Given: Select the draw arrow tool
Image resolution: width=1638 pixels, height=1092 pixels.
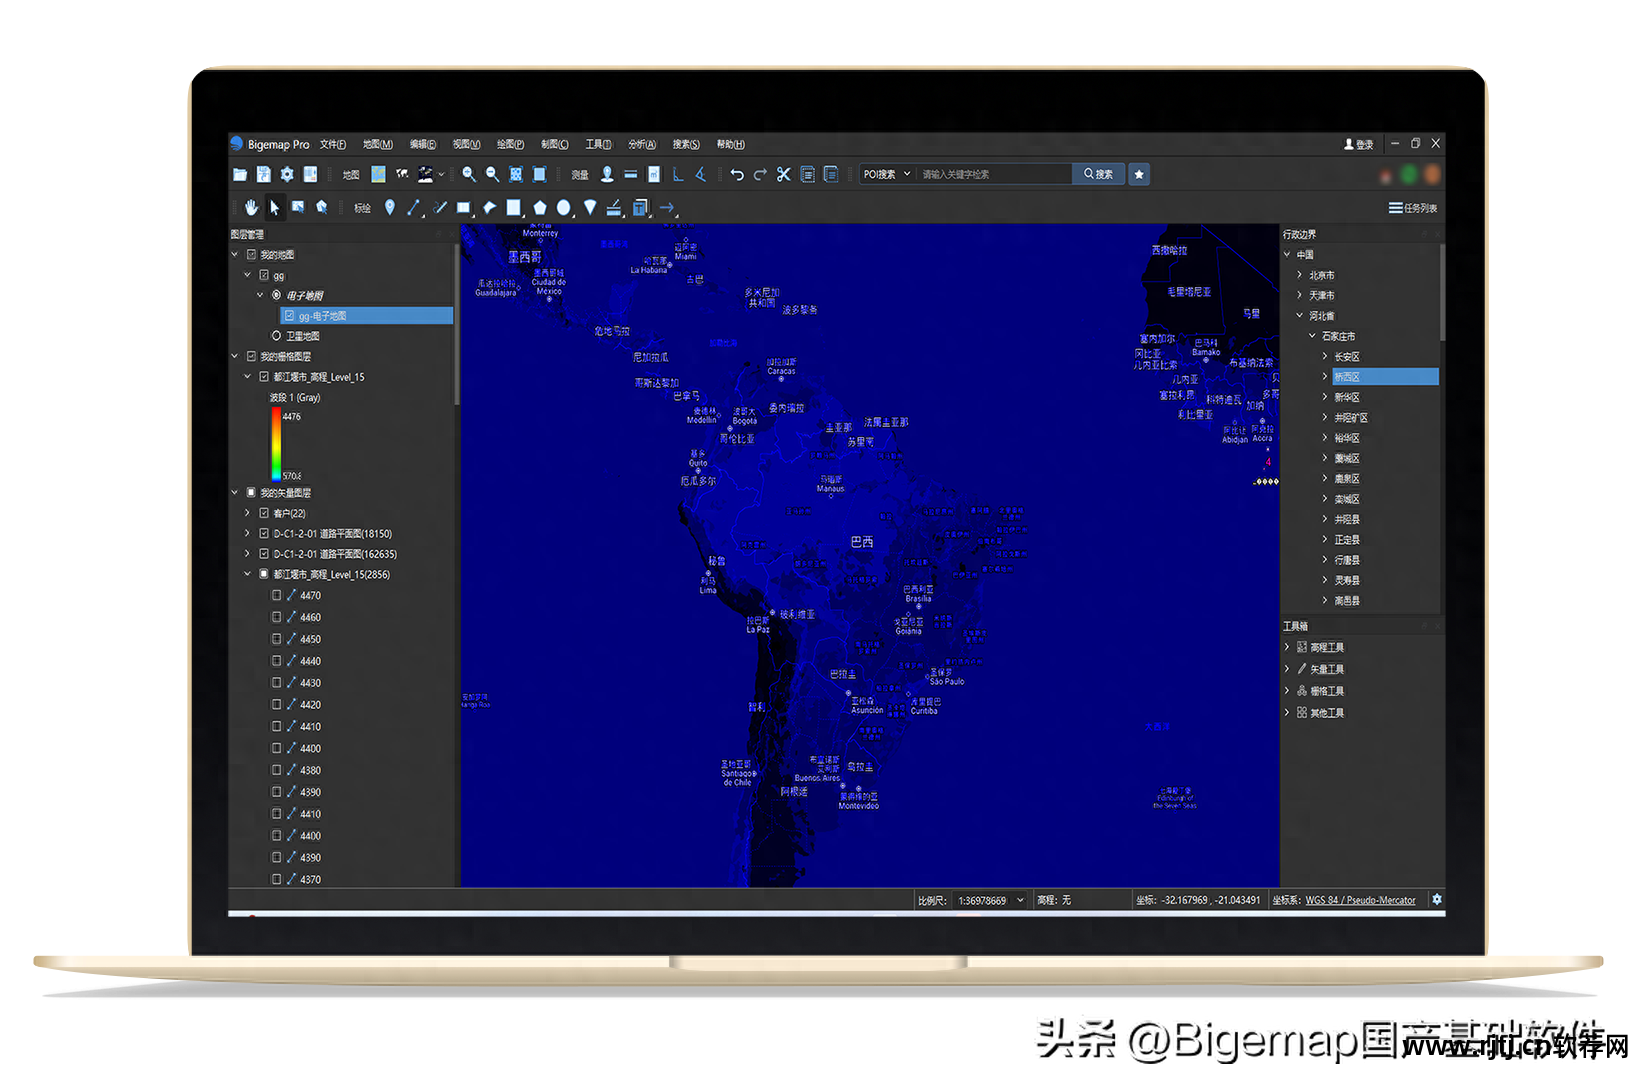Looking at the screenshot, I should [667, 207].
